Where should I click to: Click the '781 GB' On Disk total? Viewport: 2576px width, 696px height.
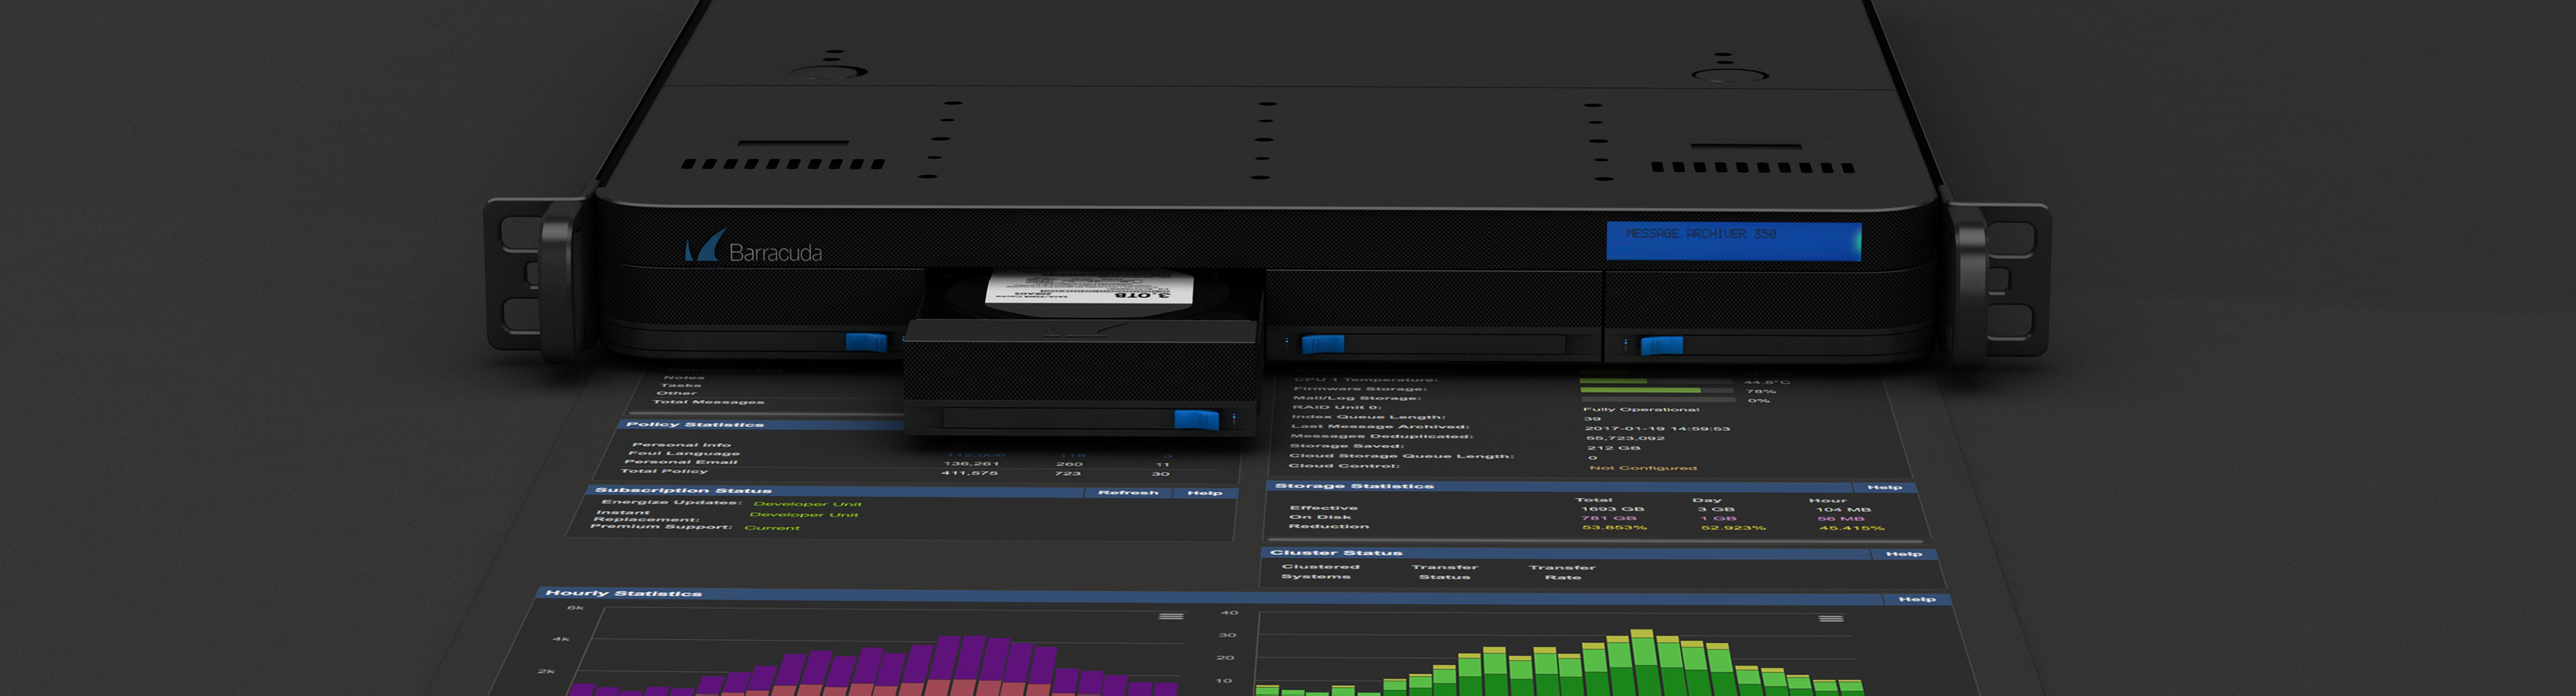[1609, 518]
